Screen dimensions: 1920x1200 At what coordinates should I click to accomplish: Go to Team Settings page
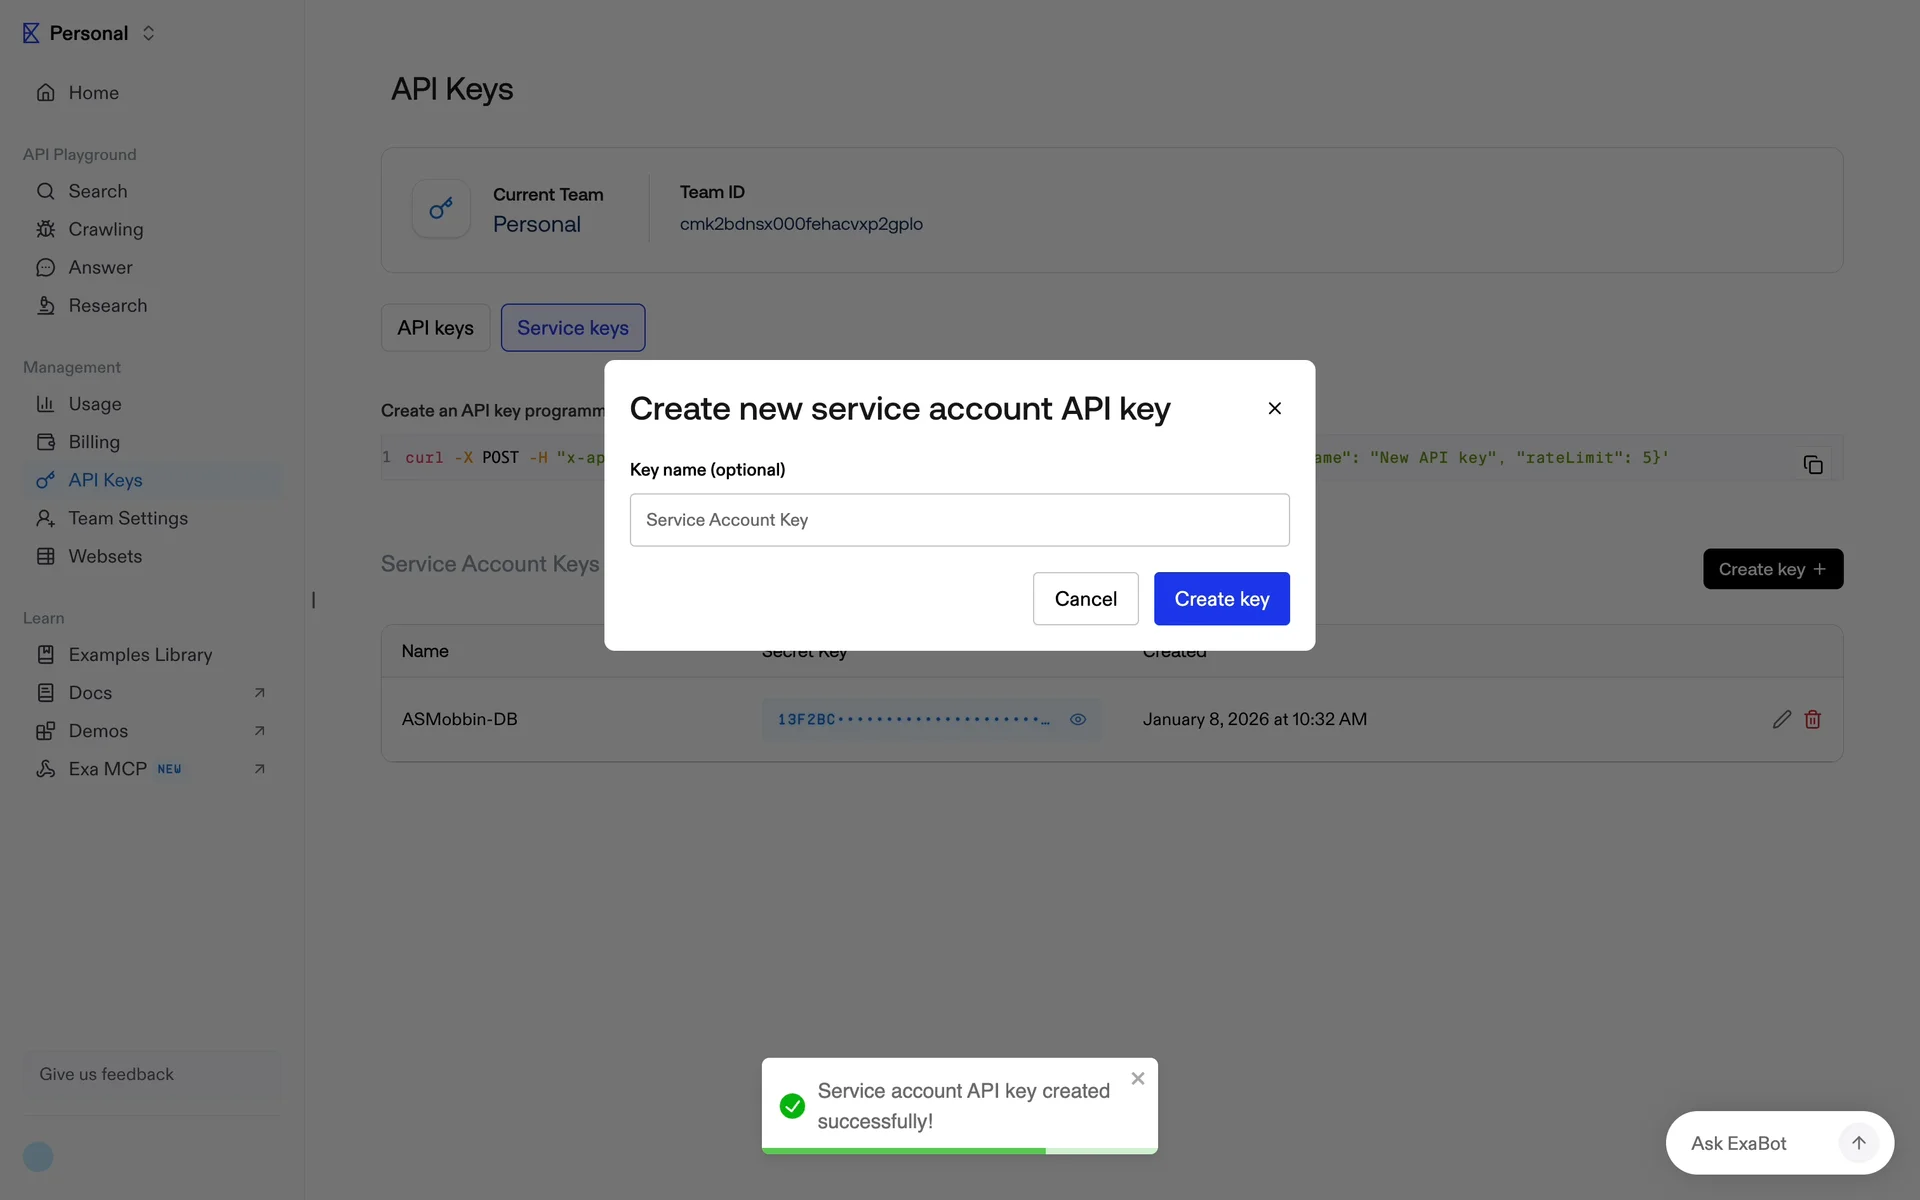(x=128, y=518)
